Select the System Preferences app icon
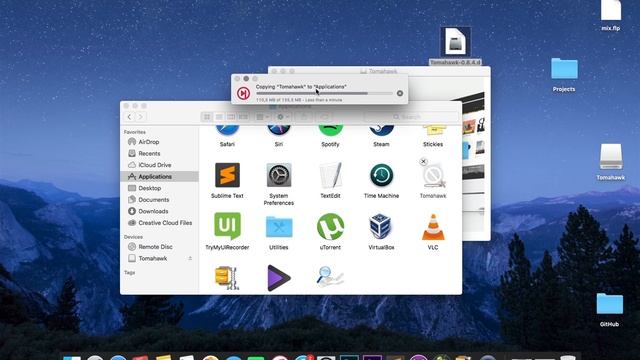This screenshot has height=360, width=640. coord(279,176)
